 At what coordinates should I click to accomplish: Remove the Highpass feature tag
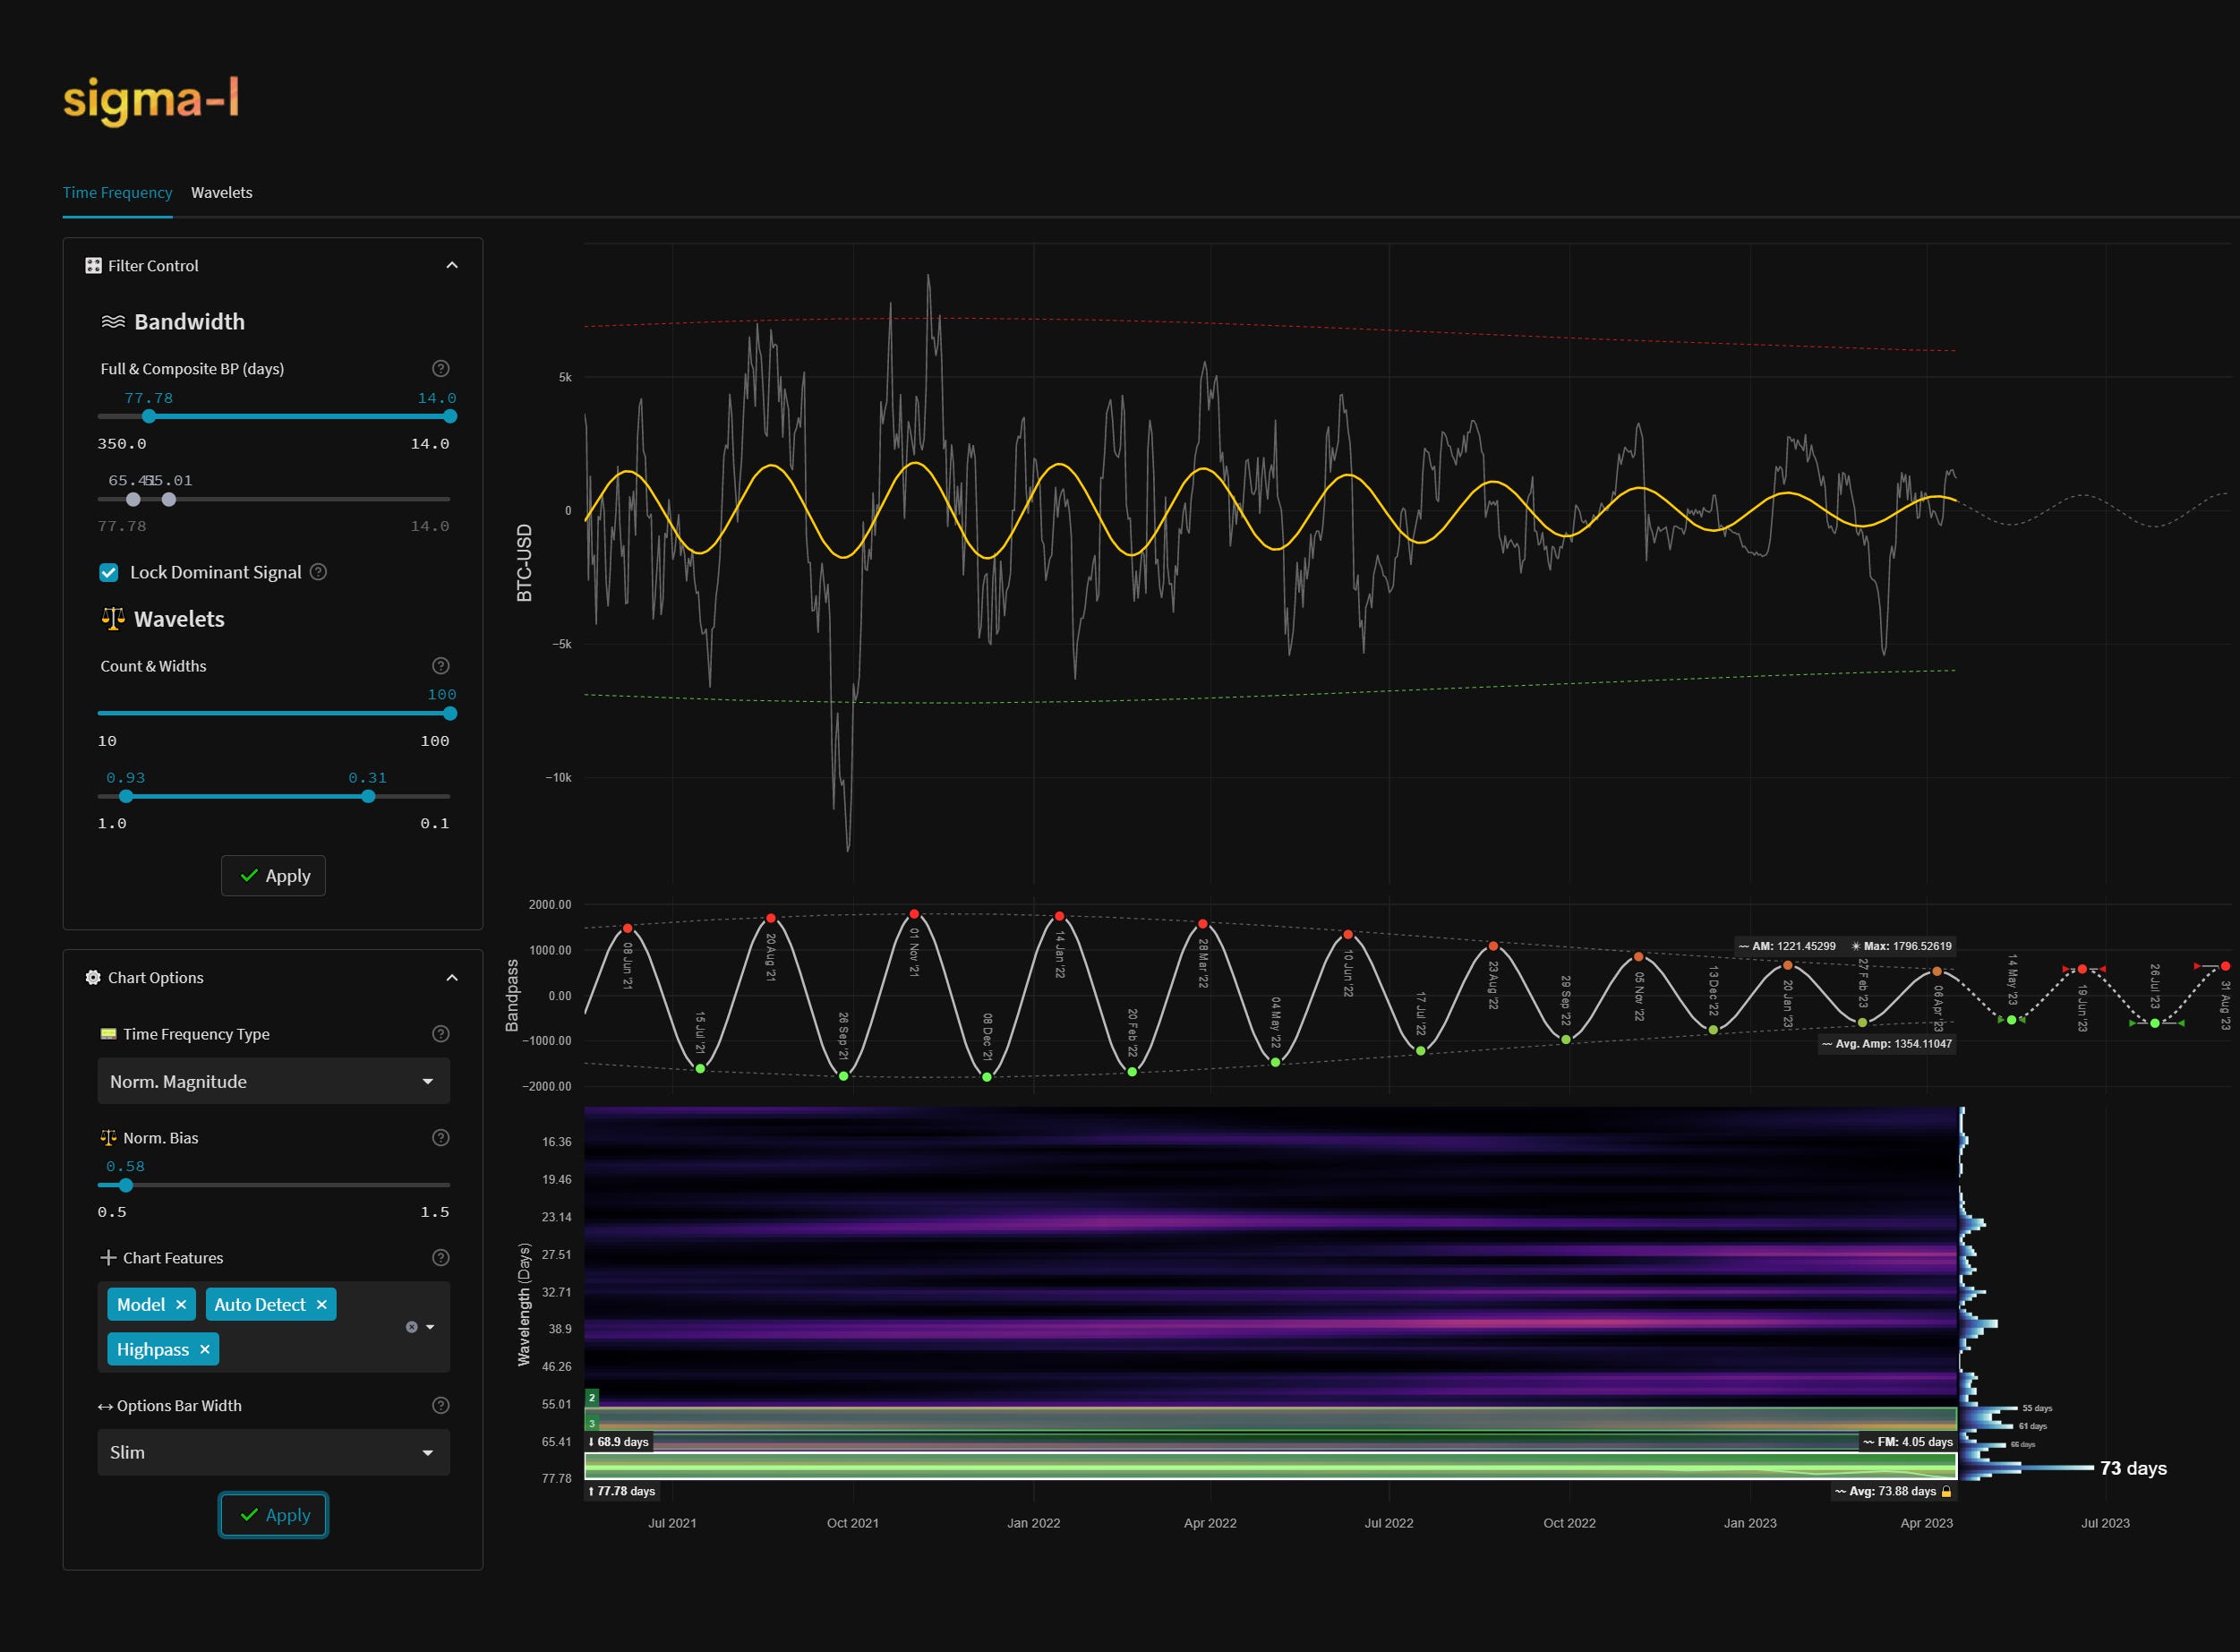pos(205,1350)
